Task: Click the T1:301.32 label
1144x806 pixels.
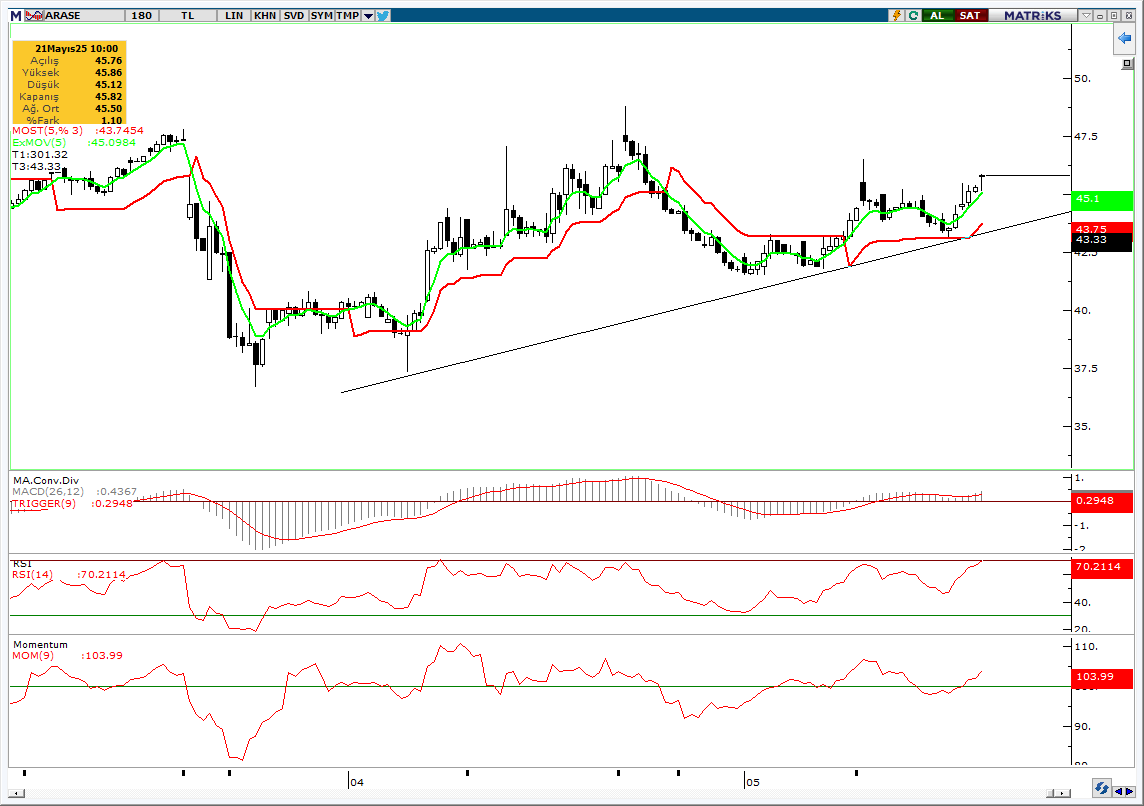Action: tap(39, 155)
